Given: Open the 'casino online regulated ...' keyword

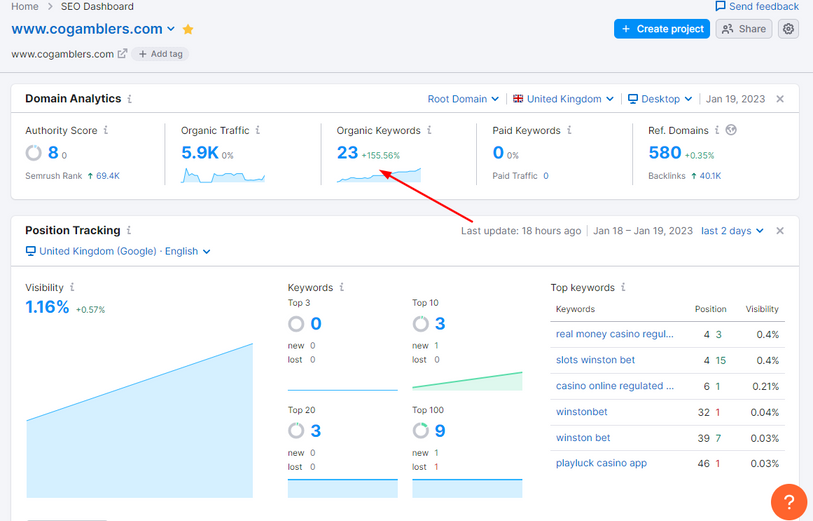Looking at the screenshot, I should coord(615,386).
